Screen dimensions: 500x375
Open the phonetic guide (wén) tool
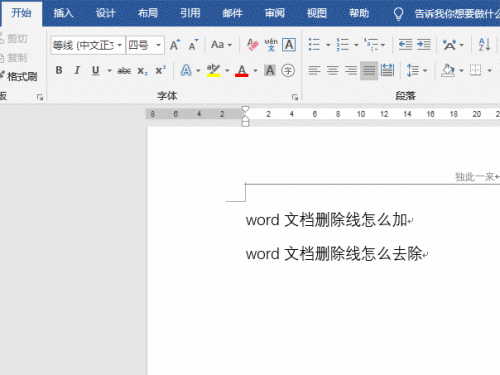click(271, 45)
